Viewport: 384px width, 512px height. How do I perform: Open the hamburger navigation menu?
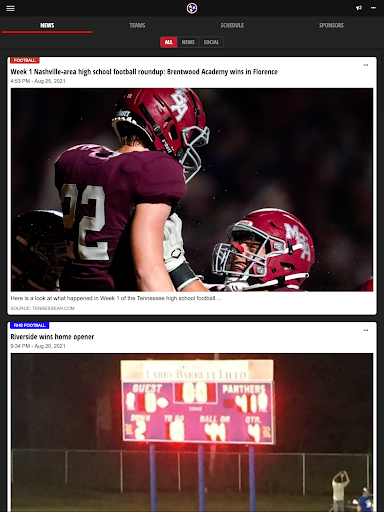[10, 8]
